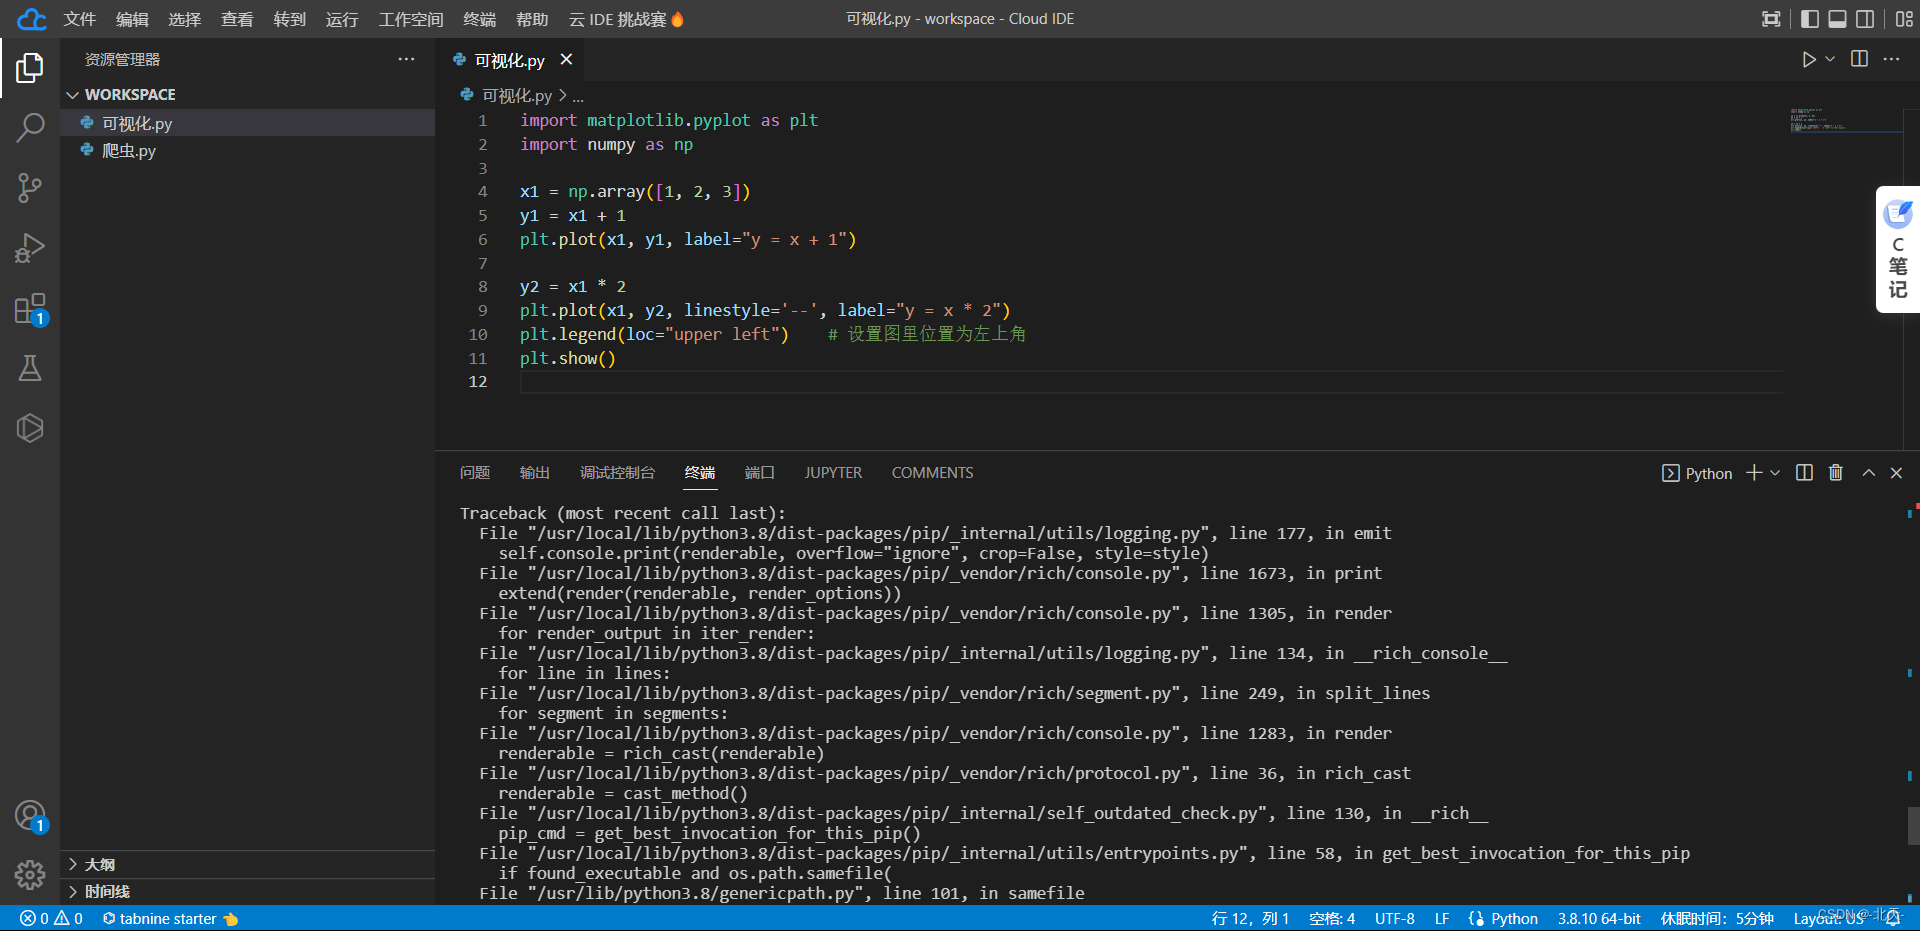Open tabnine starter status bar item
Screen dimensions: 1920x931
(170, 918)
